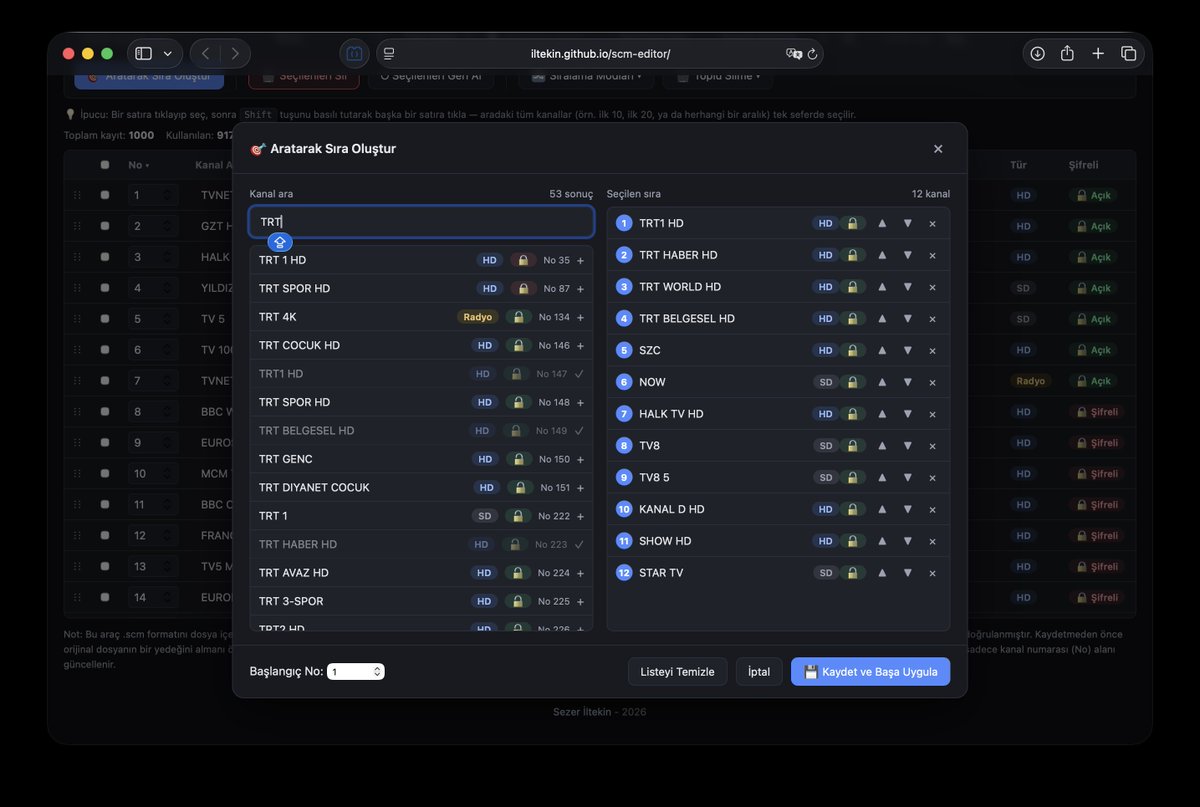Move TRT BELGESEL HD down
This screenshot has width=1200, height=807.
(907, 318)
